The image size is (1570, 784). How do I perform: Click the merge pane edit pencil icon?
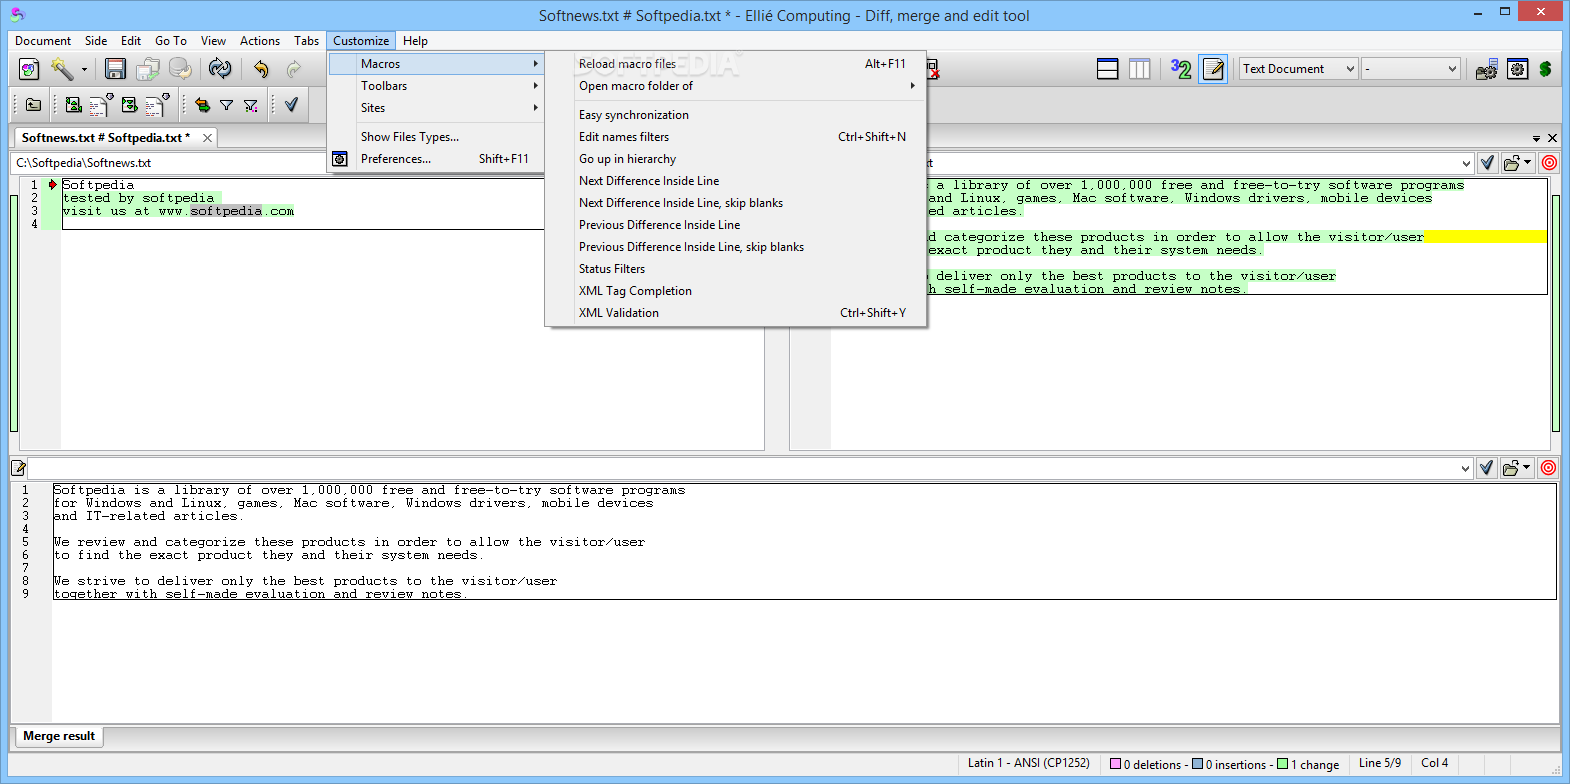tap(18, 468)
